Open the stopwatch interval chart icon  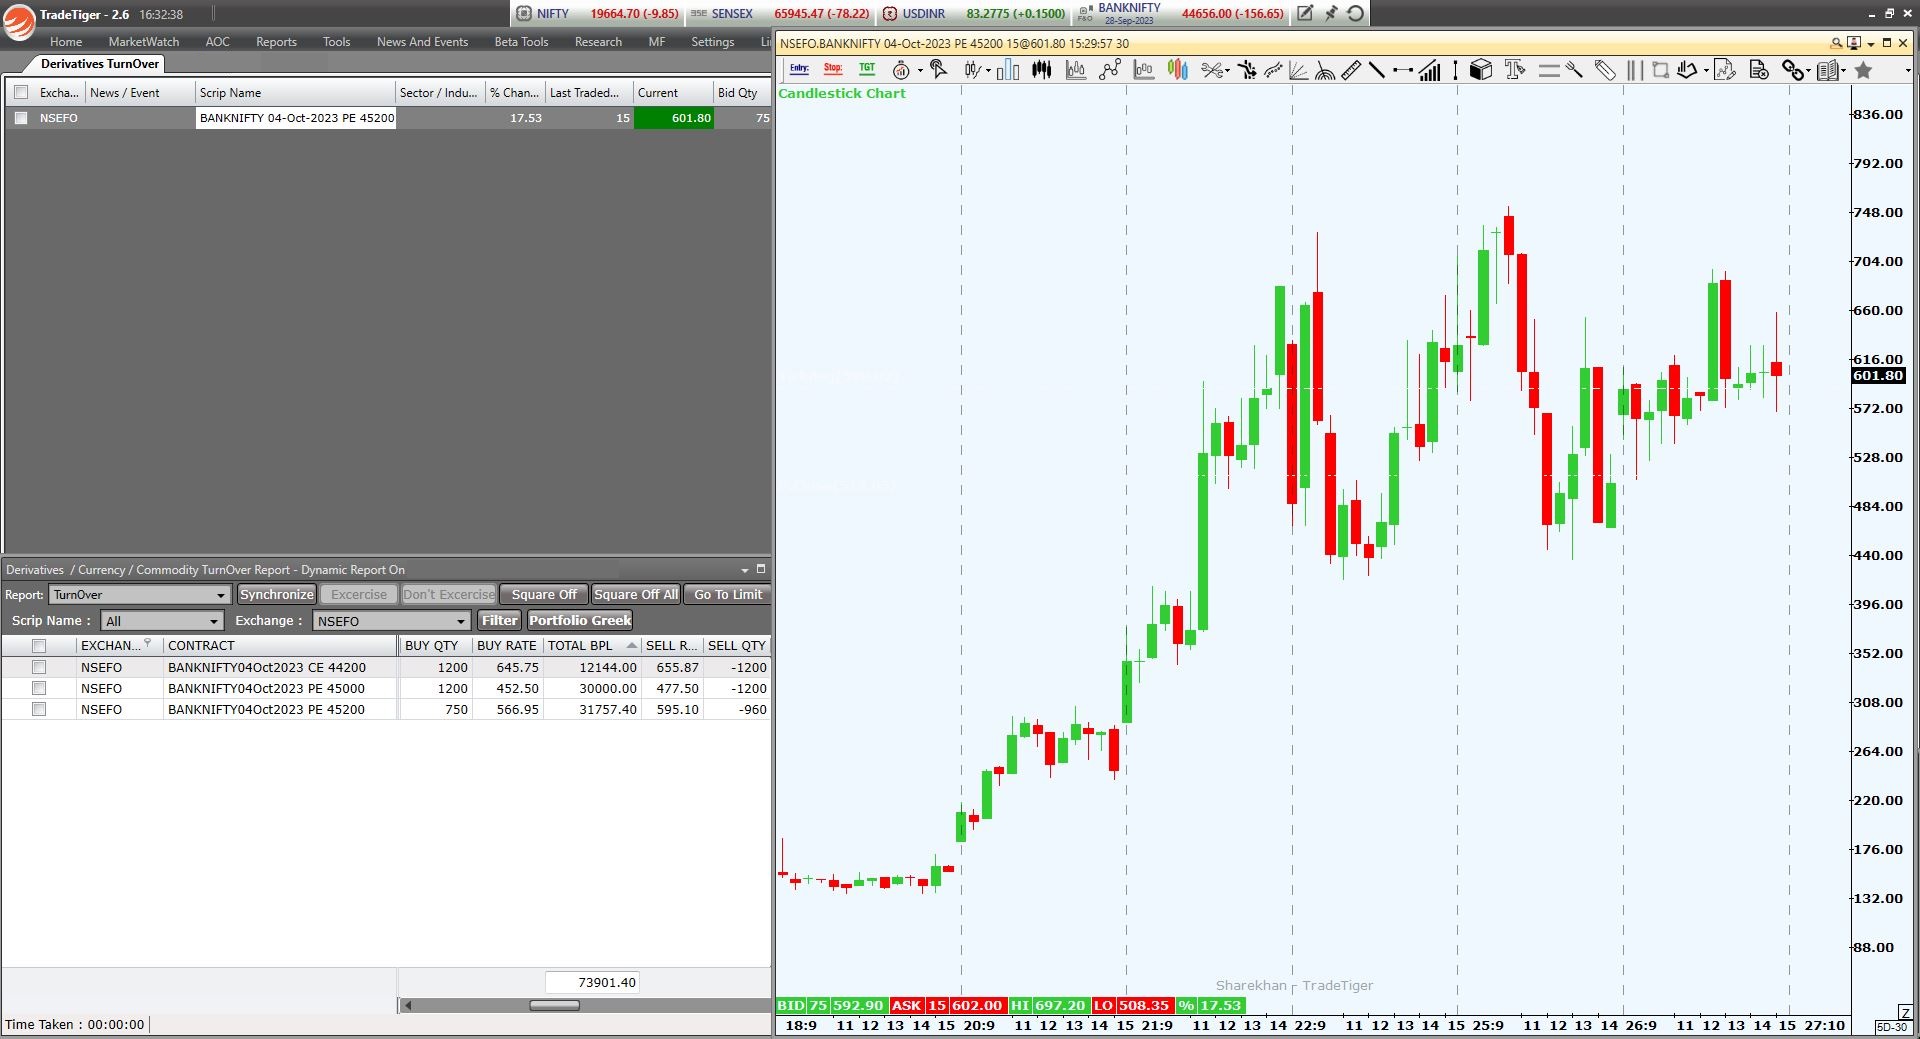tap(901, 70)
